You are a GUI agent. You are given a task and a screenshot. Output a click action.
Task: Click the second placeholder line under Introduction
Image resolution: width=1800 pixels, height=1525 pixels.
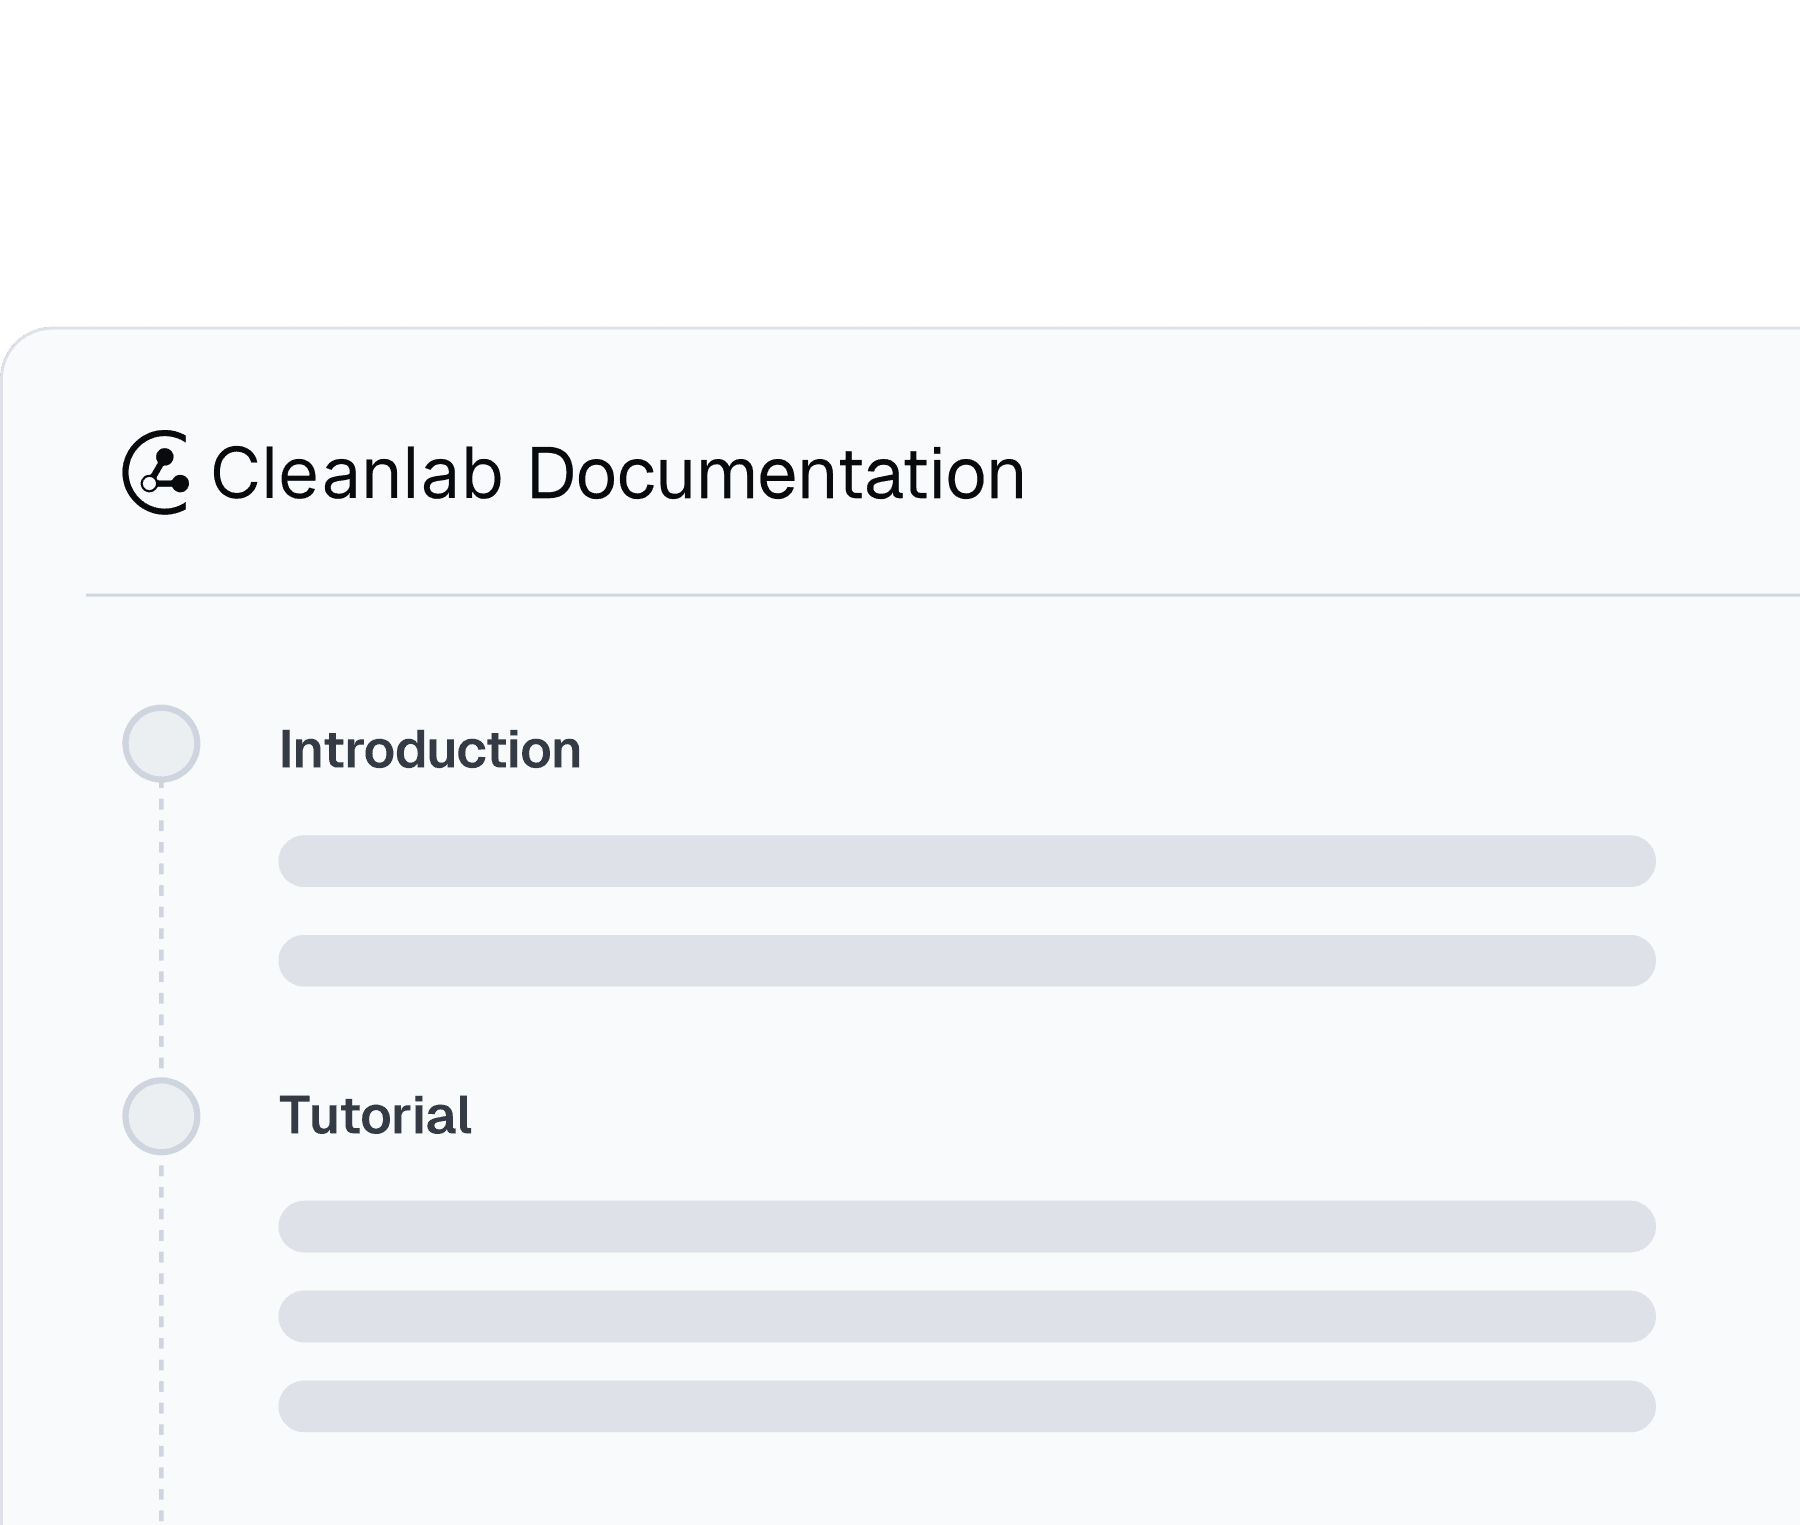966,961
